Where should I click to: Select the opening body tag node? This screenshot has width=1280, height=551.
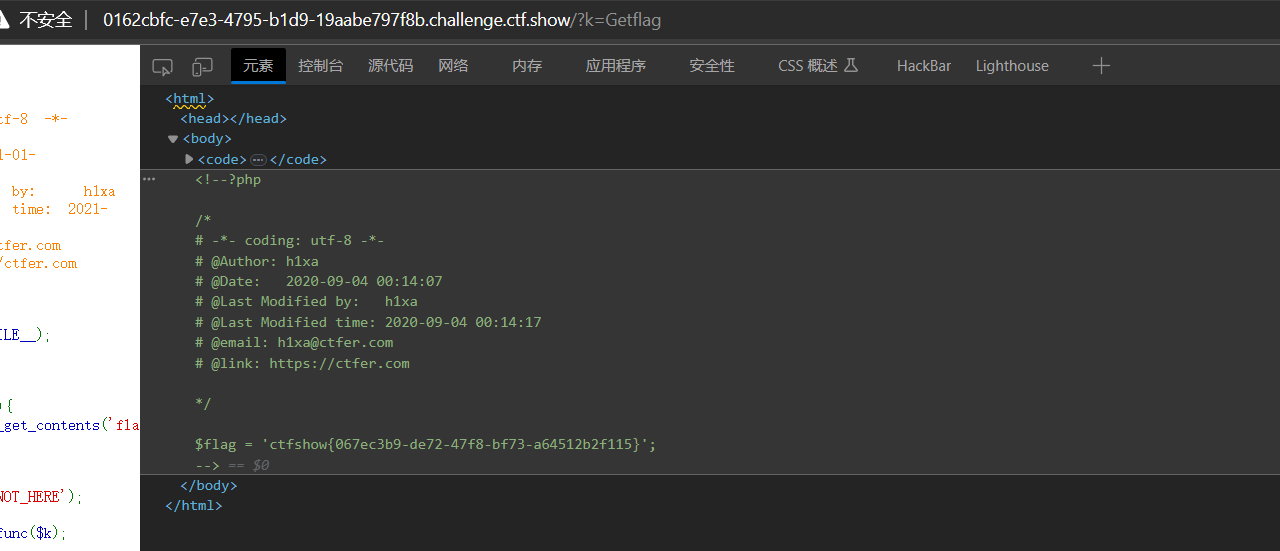point(207,139)
